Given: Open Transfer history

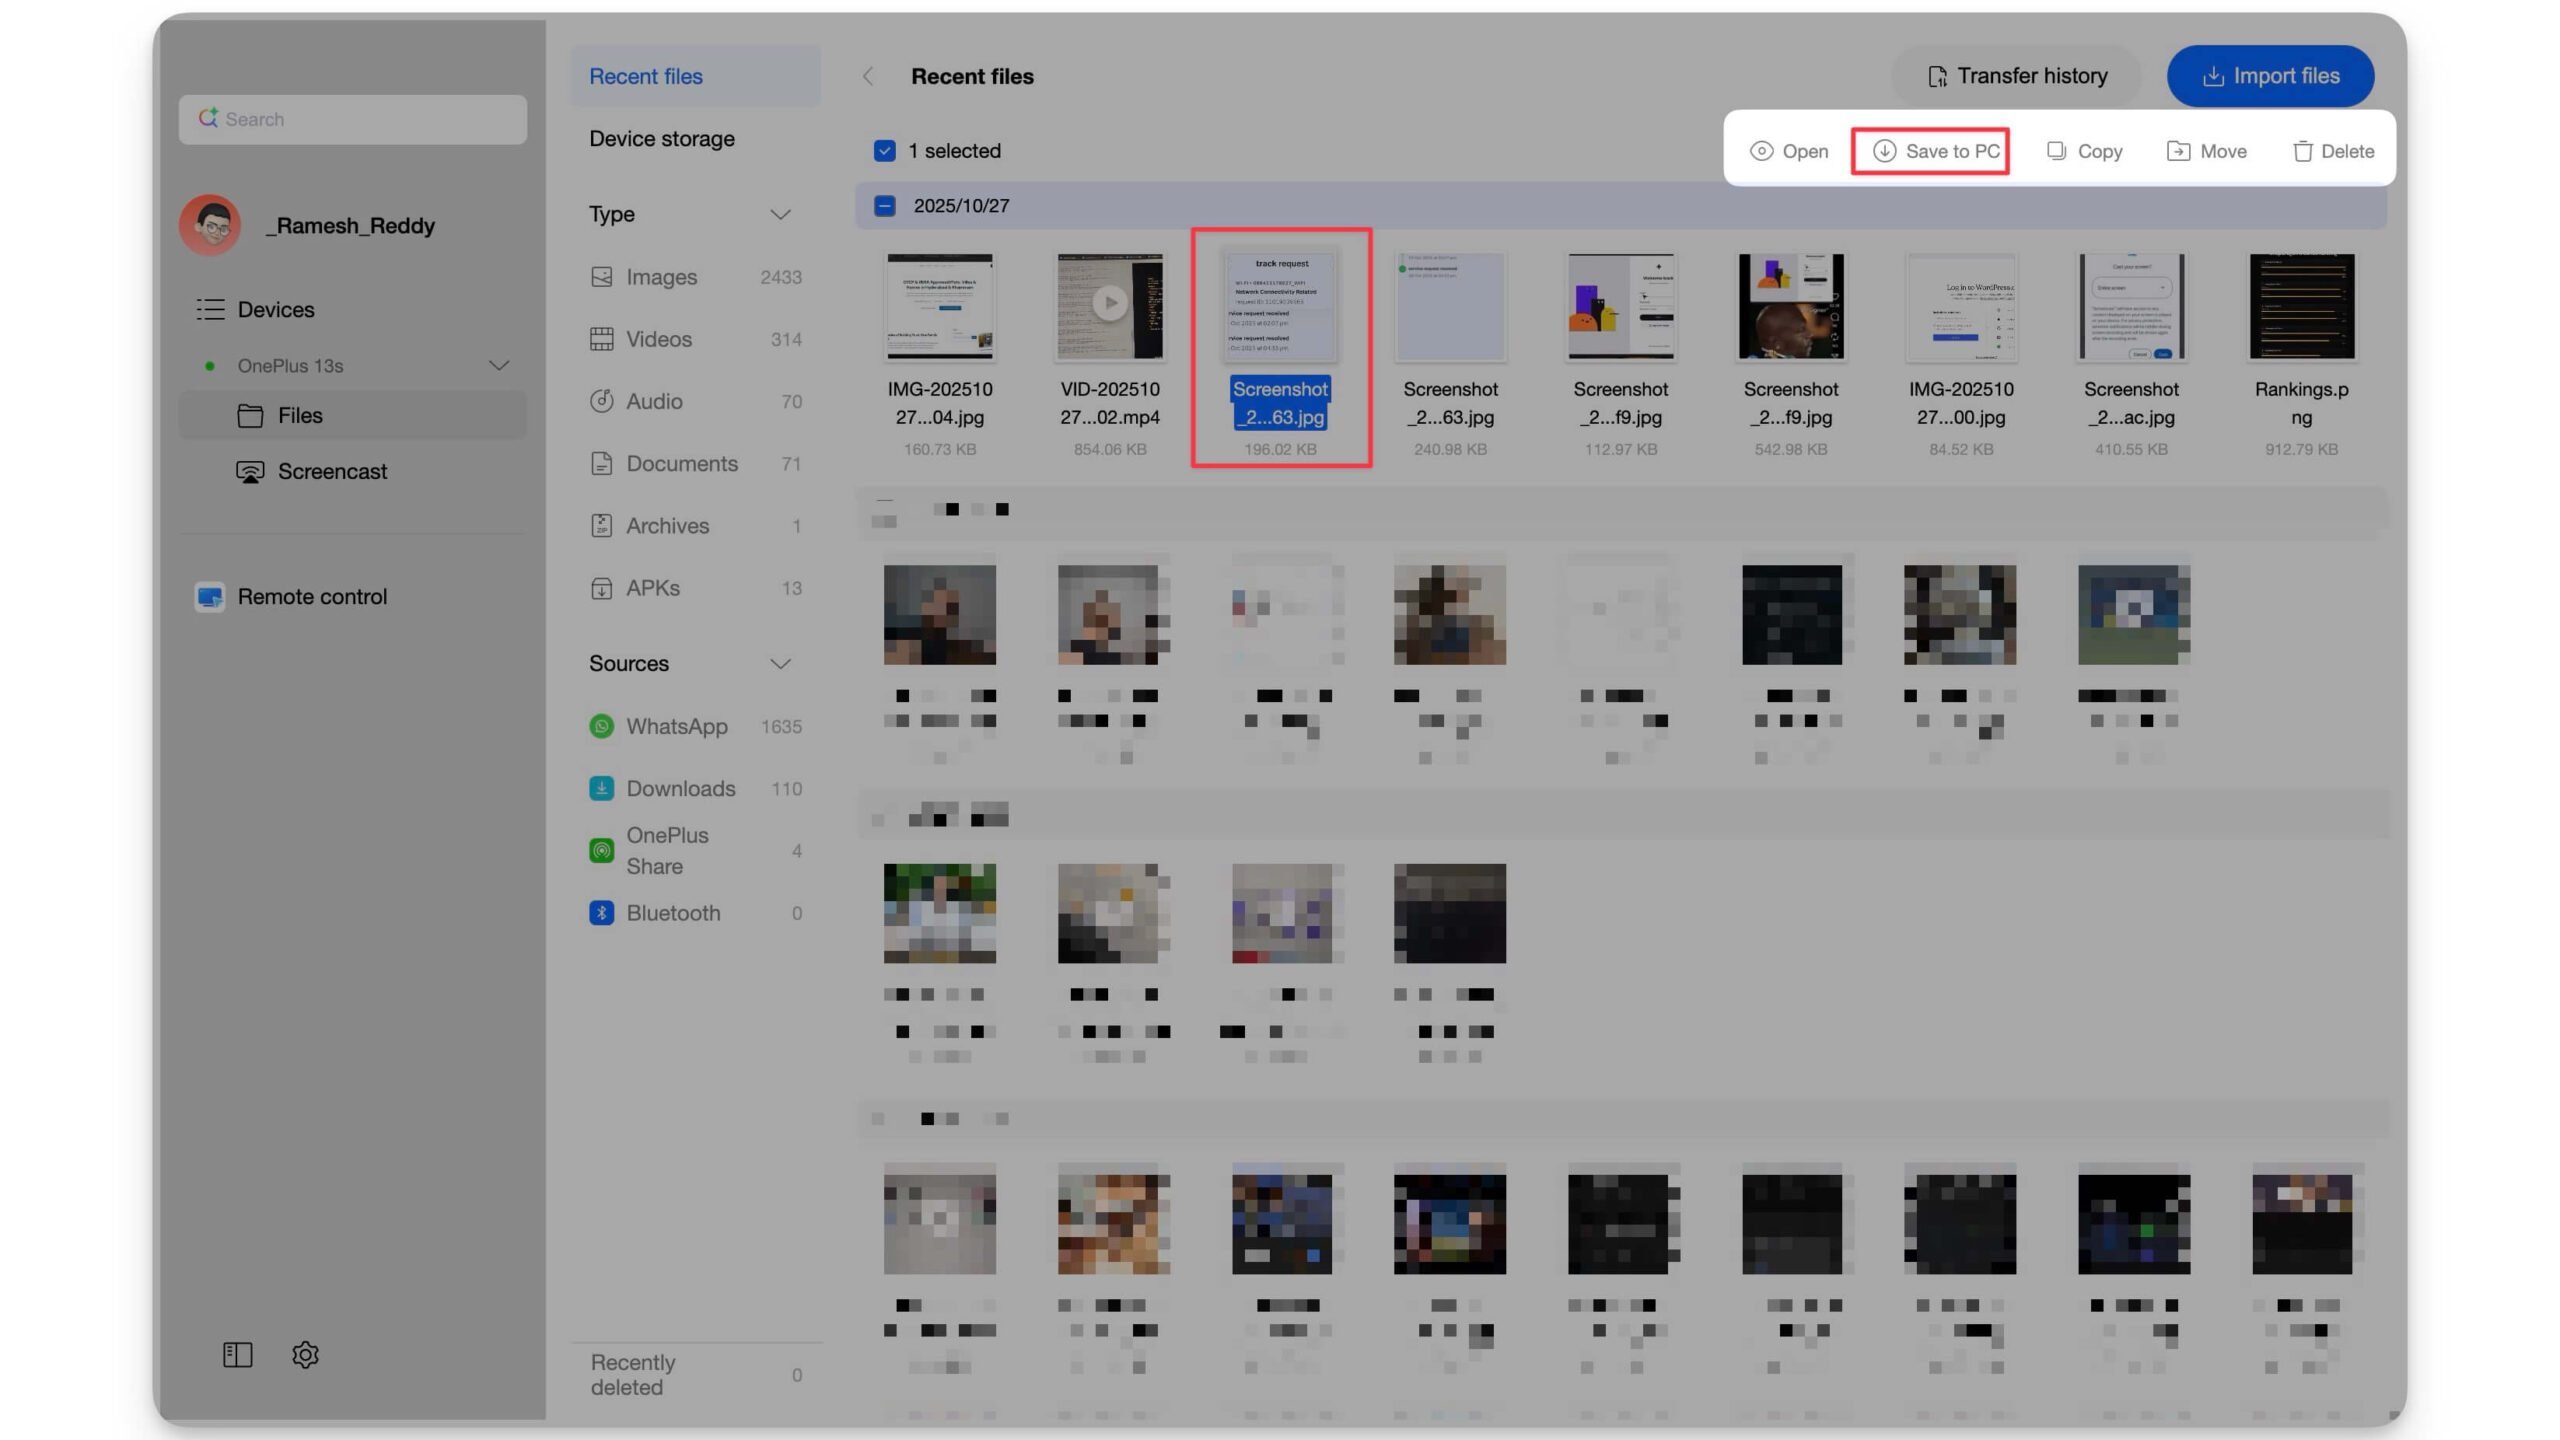Looking at the screenshot, I should click(2016, 75).
